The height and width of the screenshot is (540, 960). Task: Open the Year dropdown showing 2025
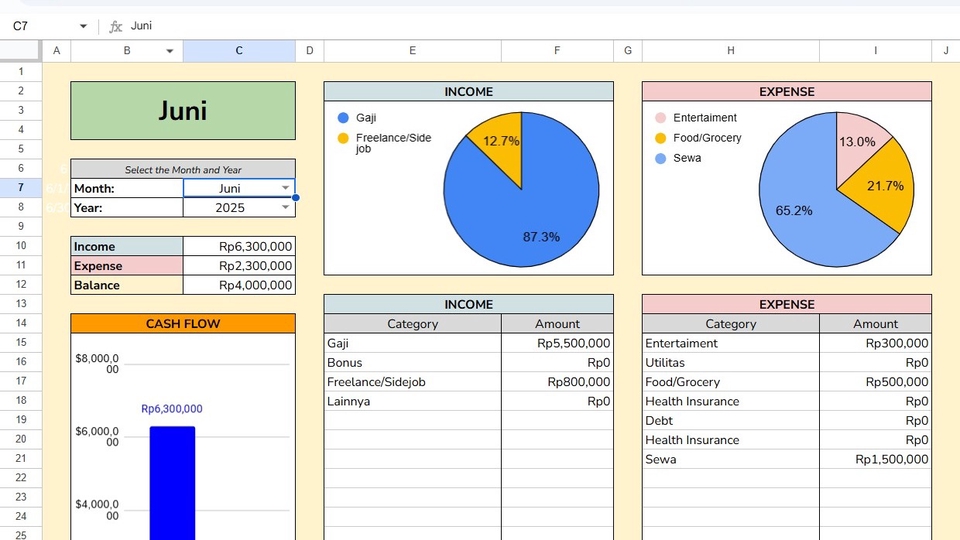point(285,208)
